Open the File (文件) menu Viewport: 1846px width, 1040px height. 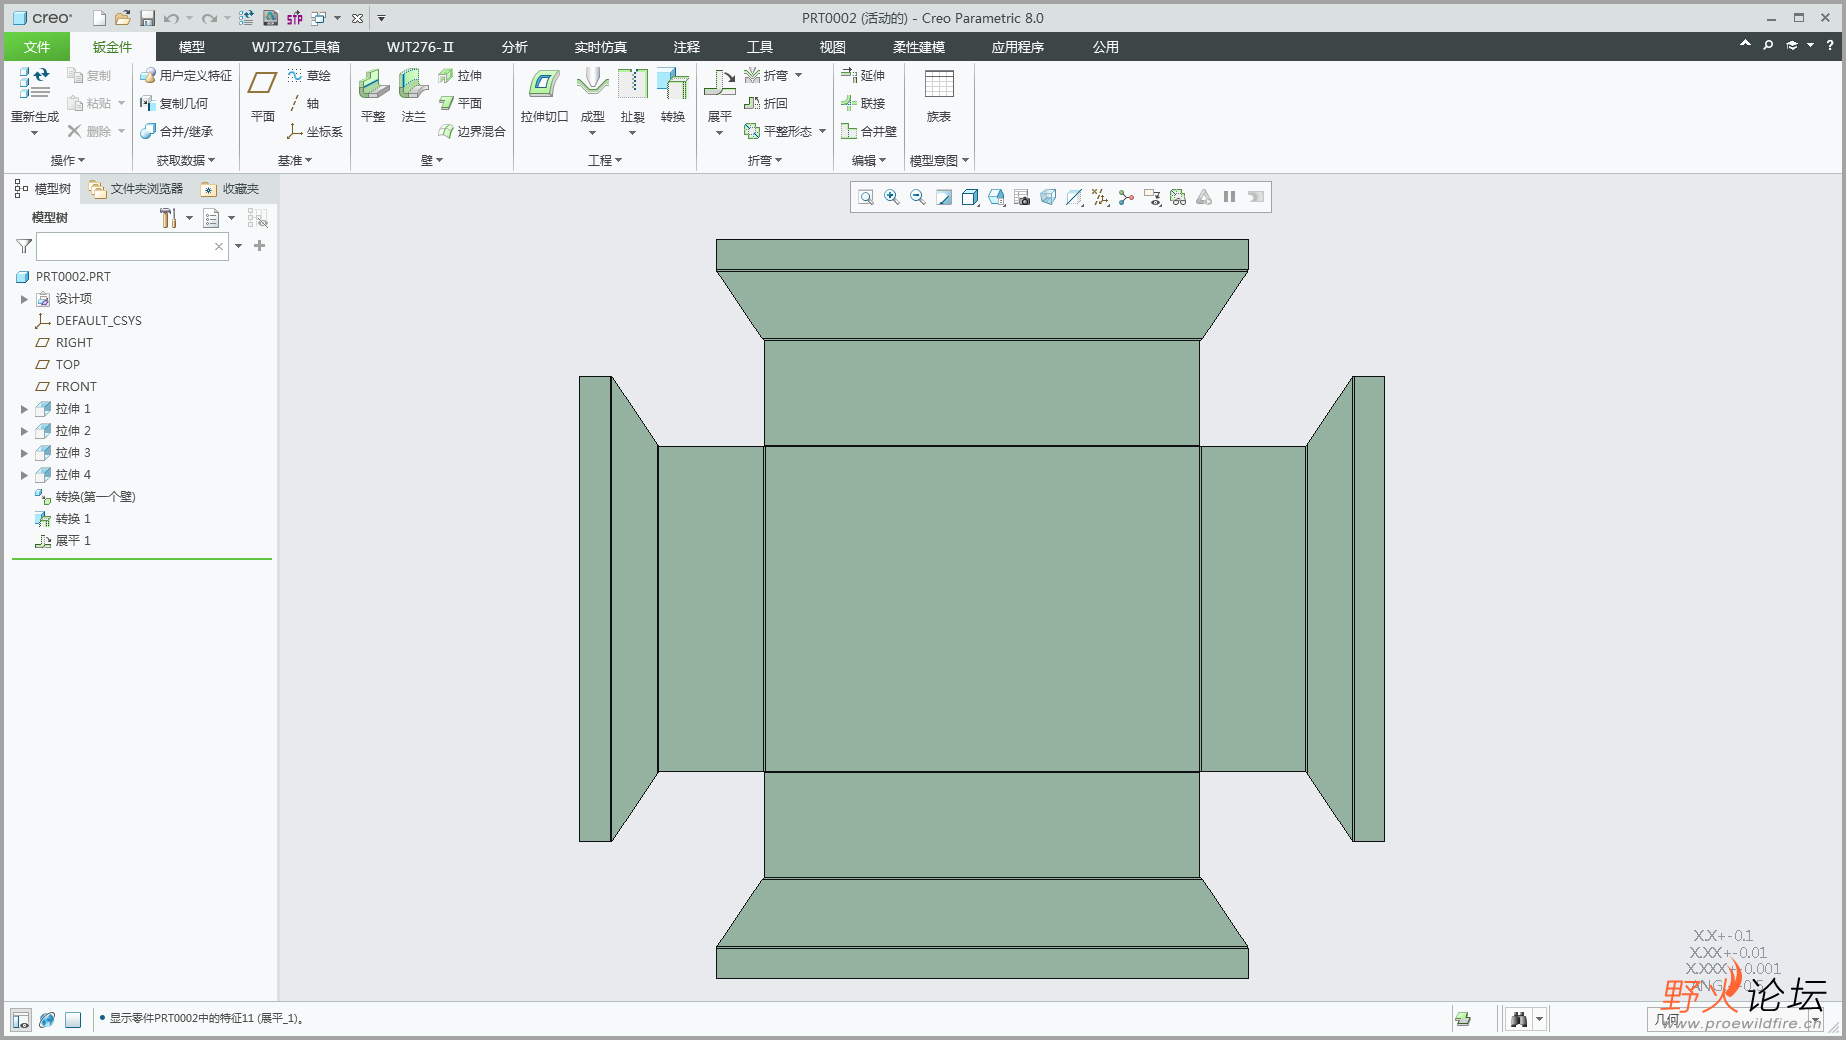[x=37, y=47]
